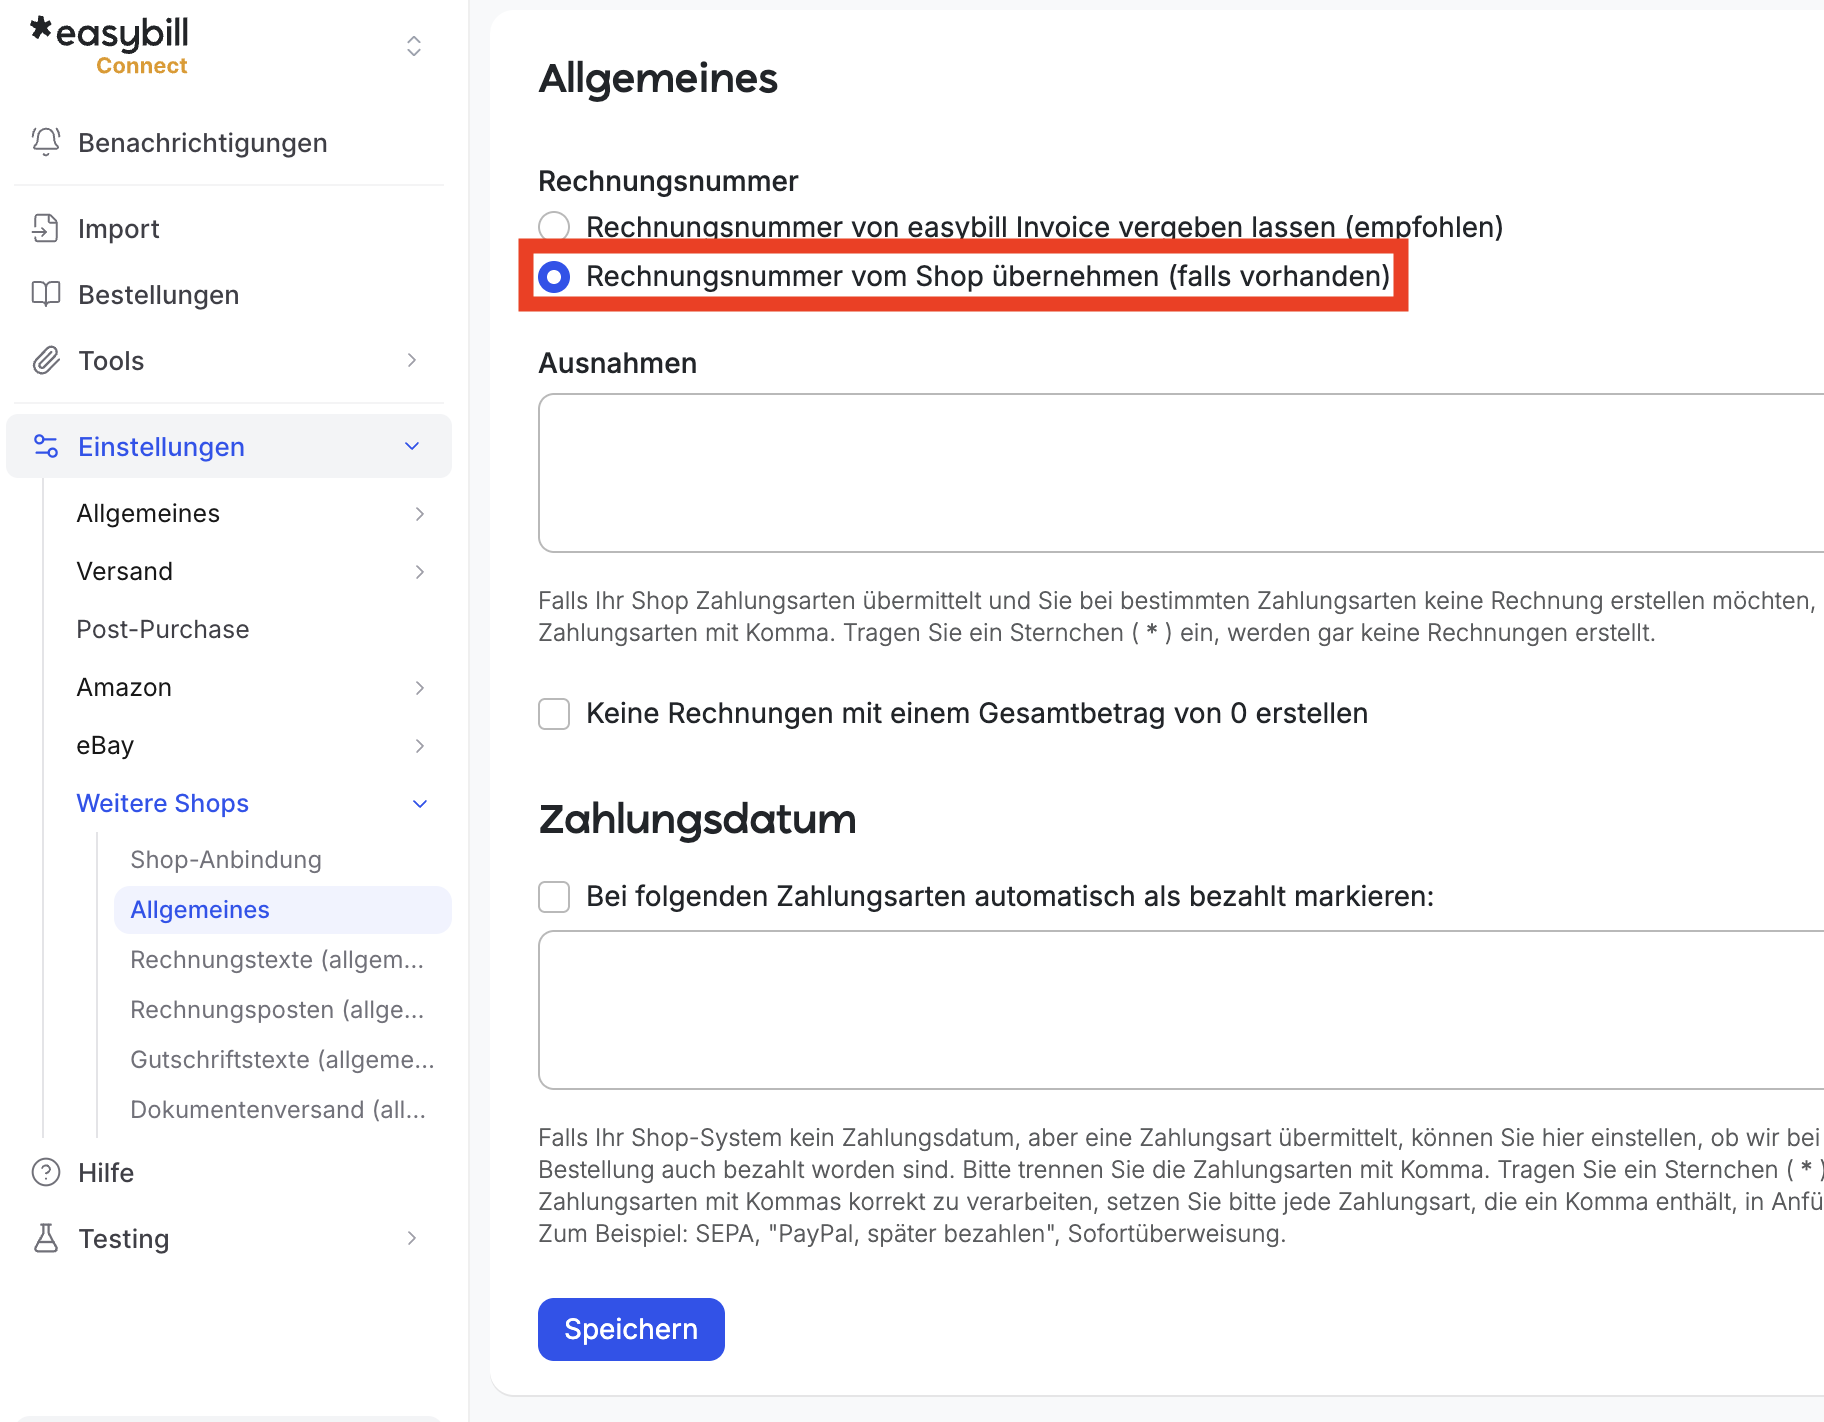
Task: Click the Testing flask icon
Action: click(46, 1238)
